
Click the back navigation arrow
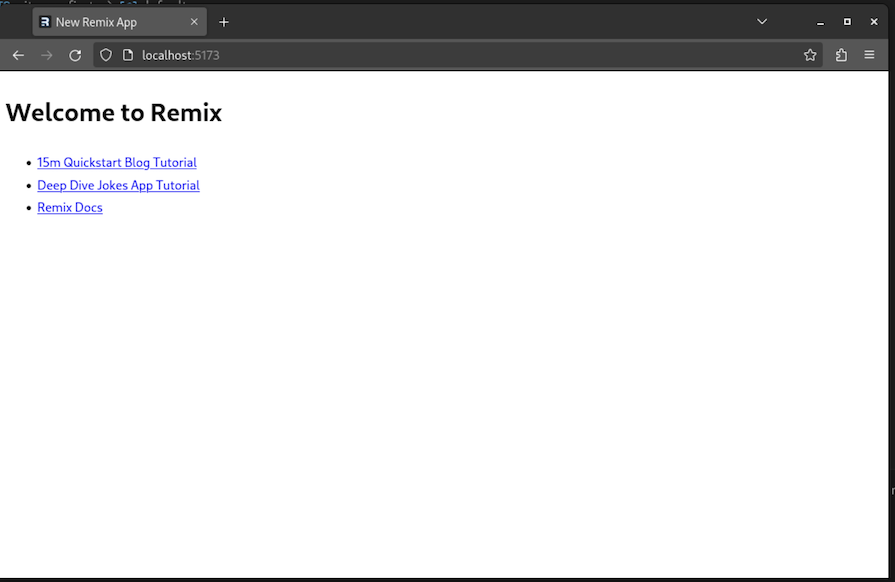(18, 55)
